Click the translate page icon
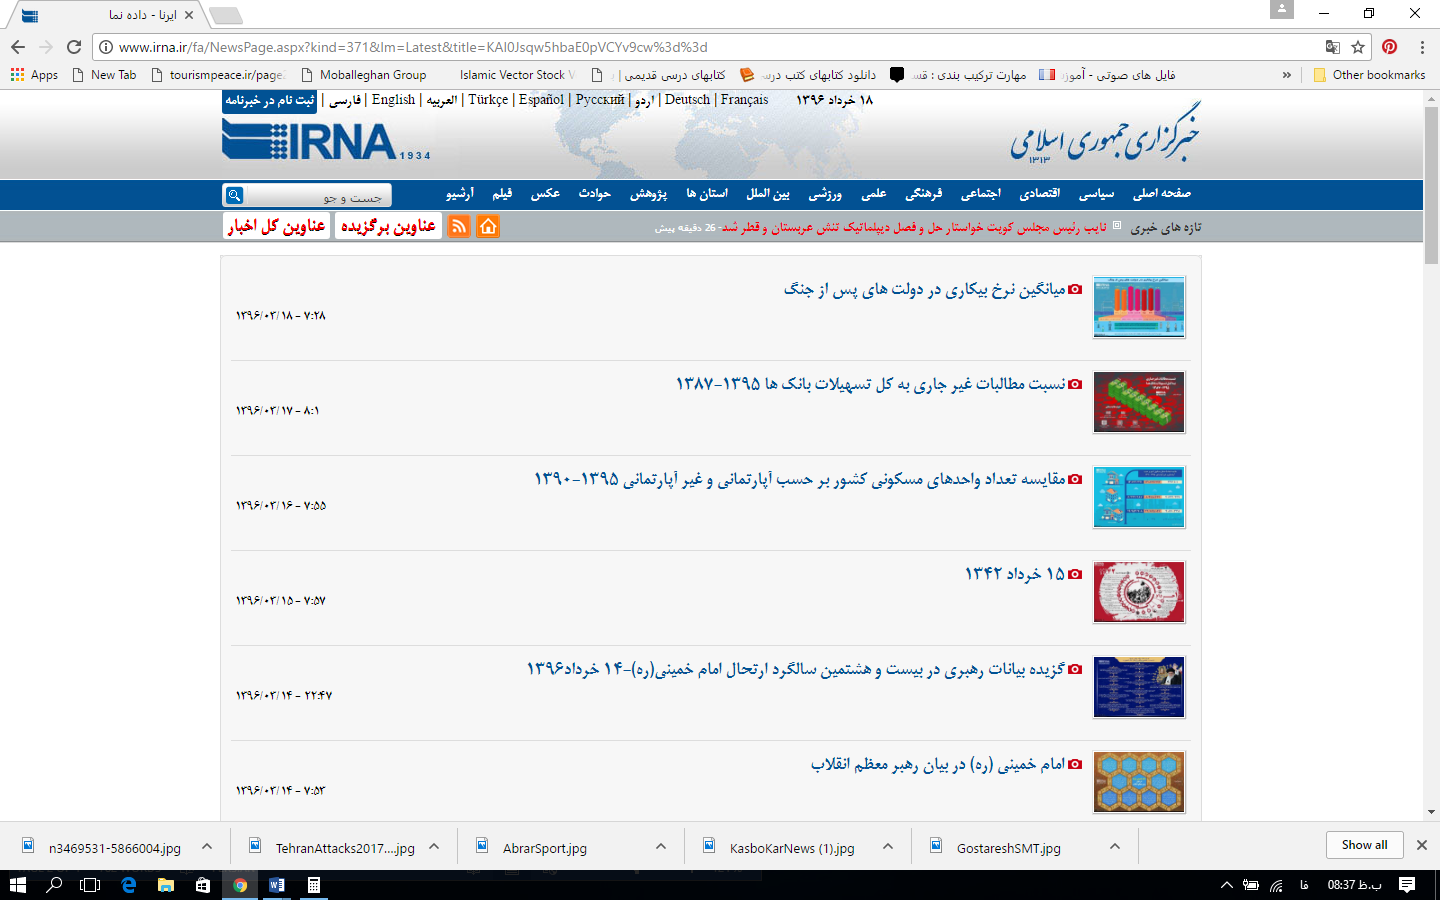The width and height of the screenshot is (1440, 900). [1332, 47]
